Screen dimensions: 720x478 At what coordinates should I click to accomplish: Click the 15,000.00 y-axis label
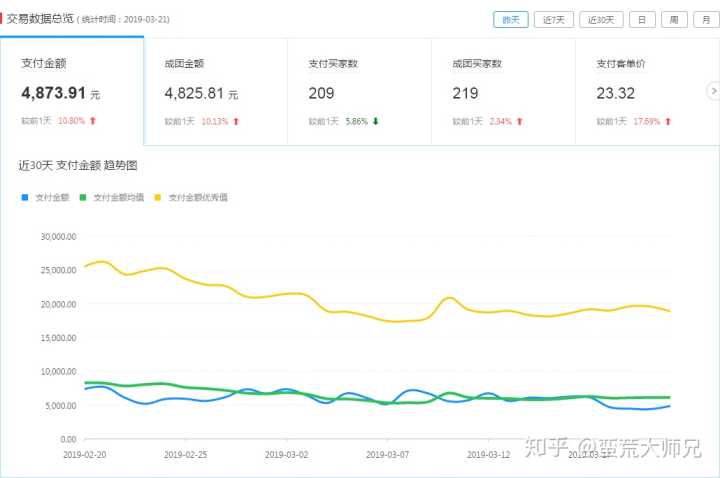pos(58,338)
